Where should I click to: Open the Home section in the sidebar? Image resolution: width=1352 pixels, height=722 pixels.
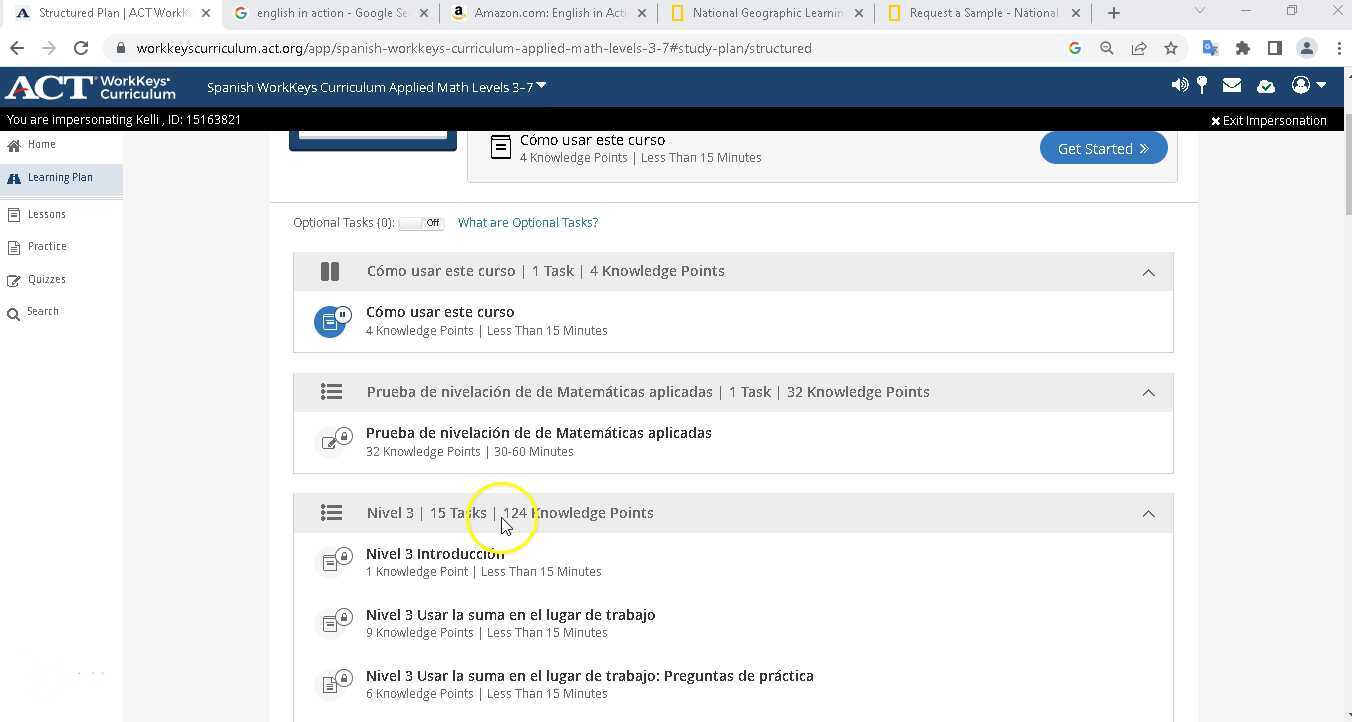[41, 144]
